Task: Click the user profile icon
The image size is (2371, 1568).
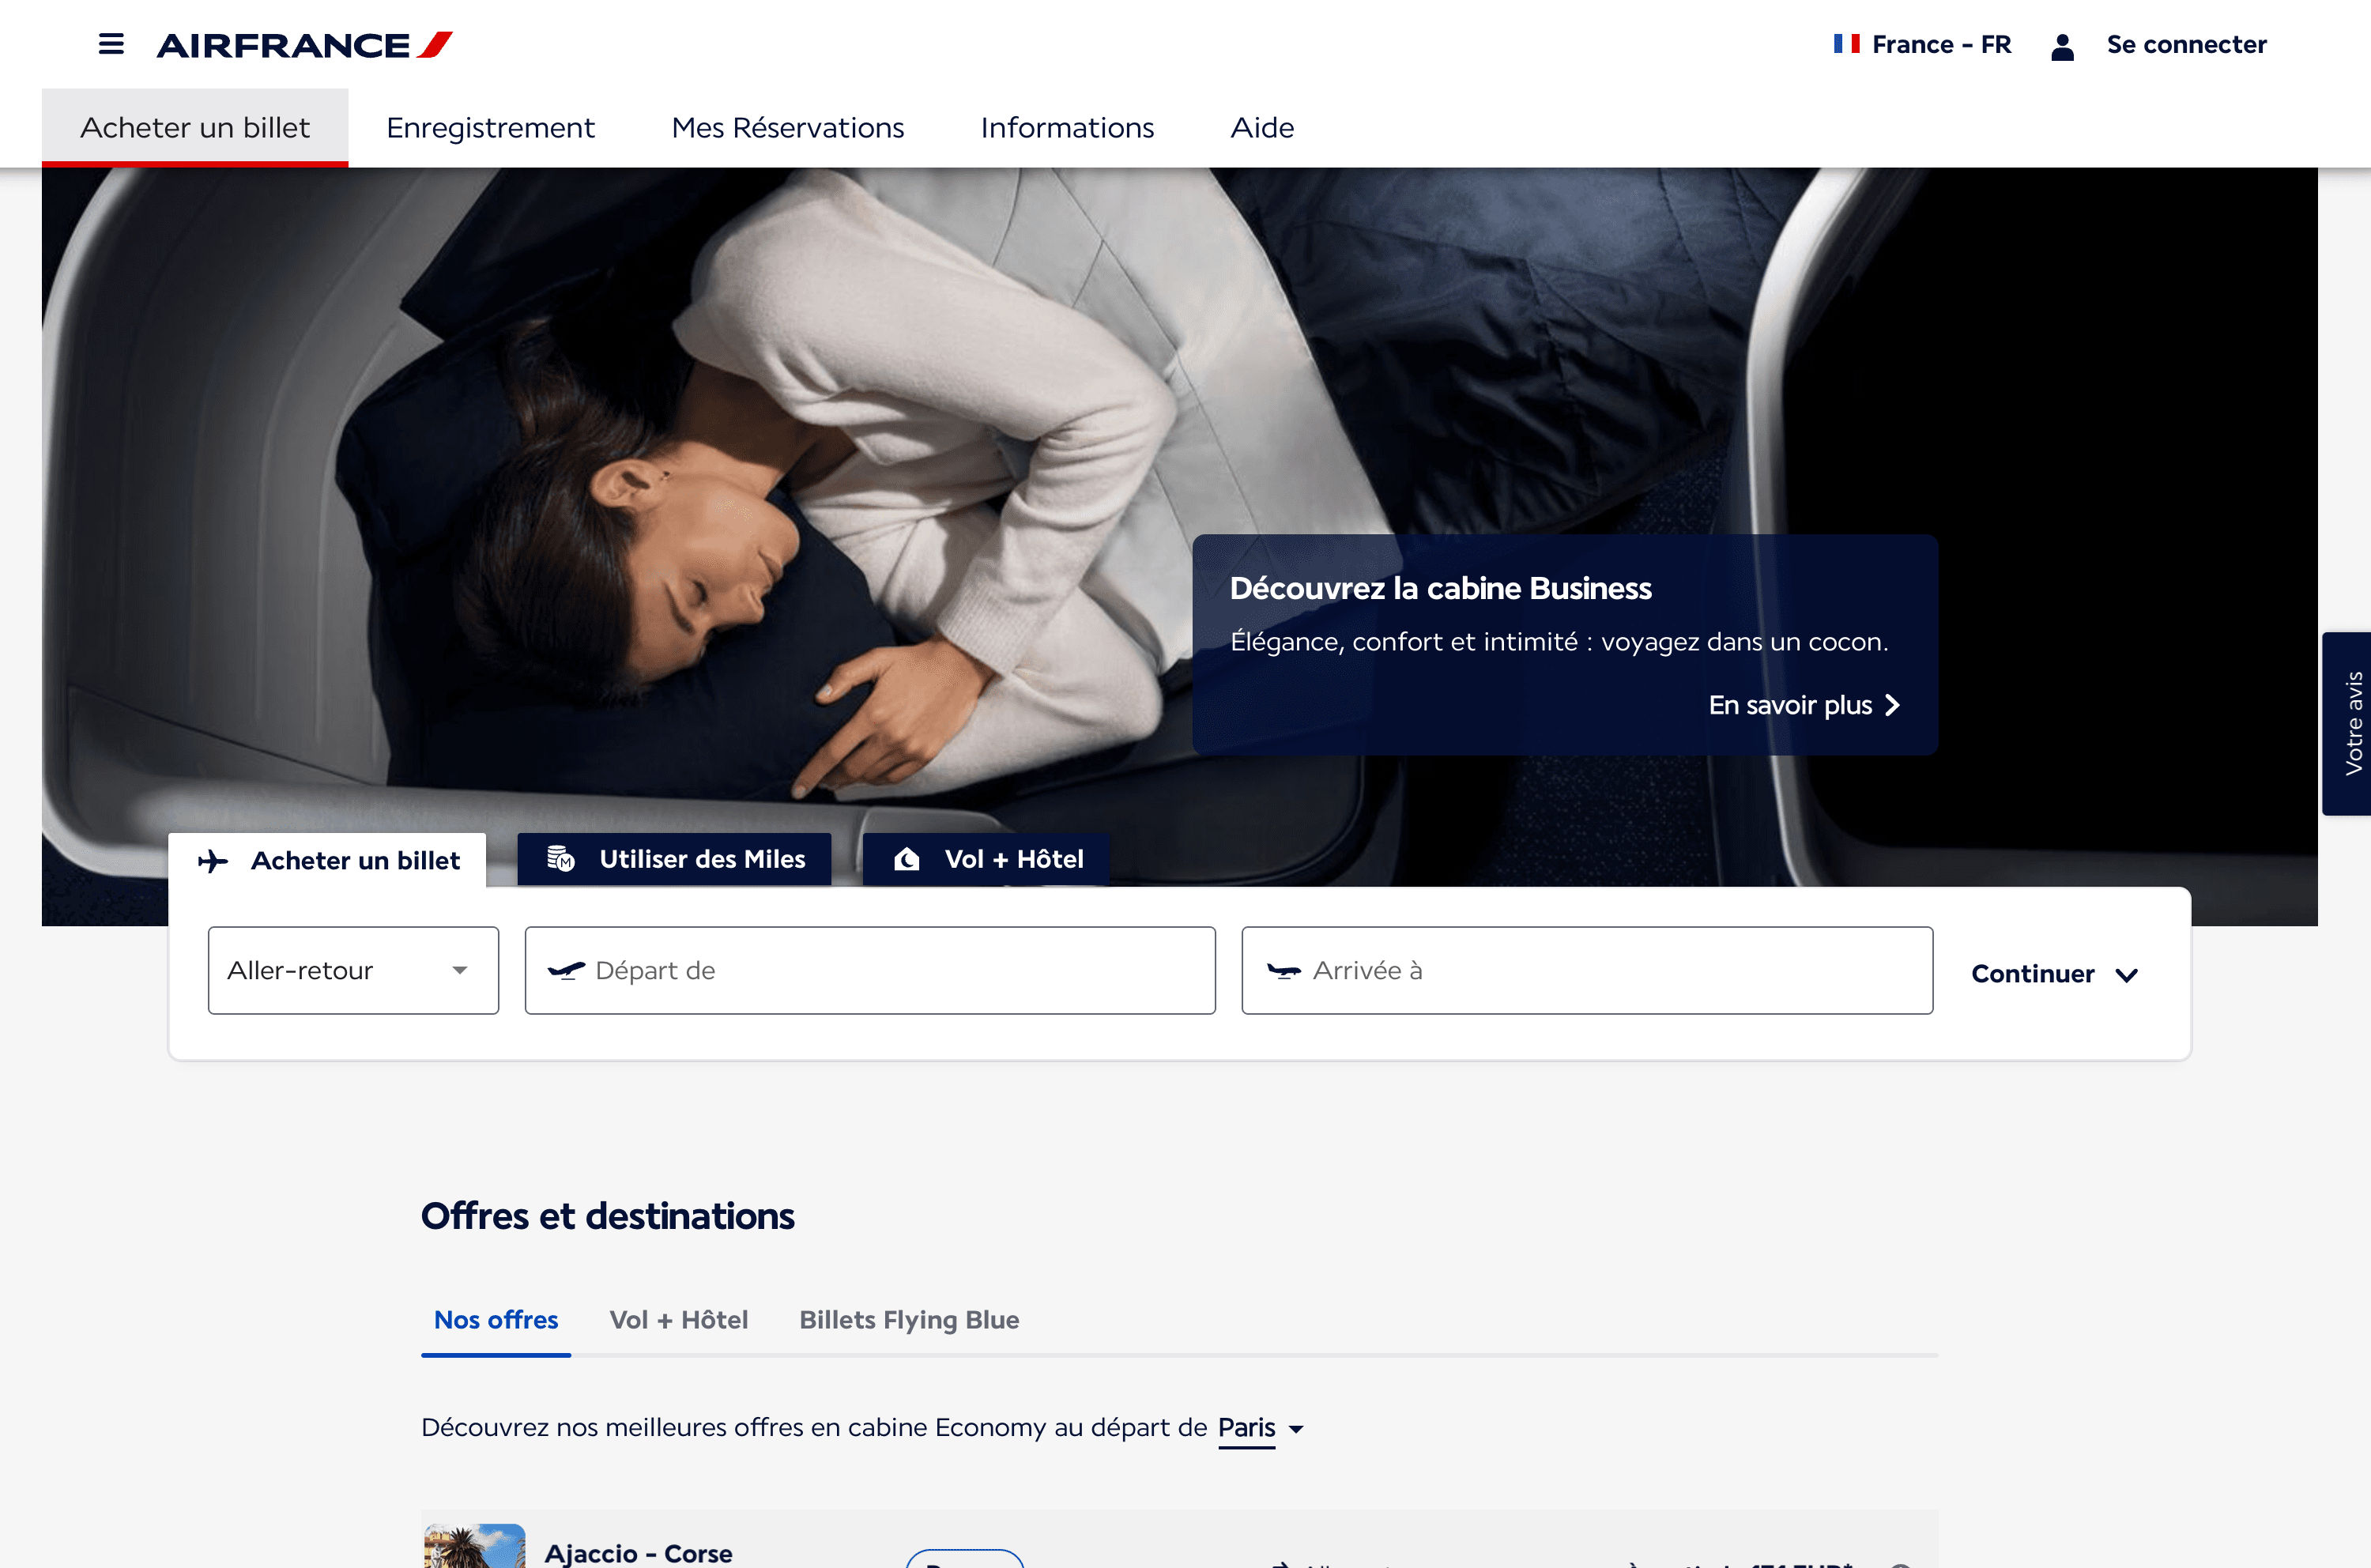Action: click(2061, 46)
